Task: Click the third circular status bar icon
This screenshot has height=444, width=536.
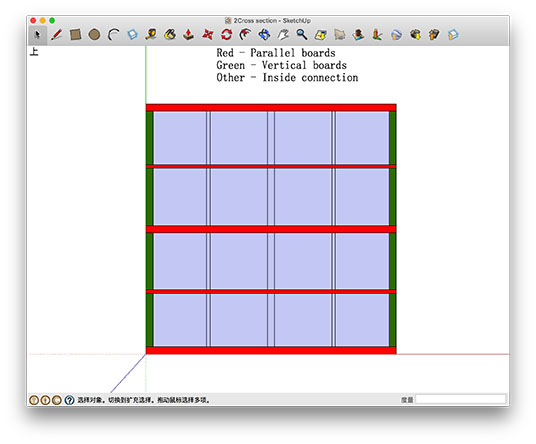Action: click(57, 400)
